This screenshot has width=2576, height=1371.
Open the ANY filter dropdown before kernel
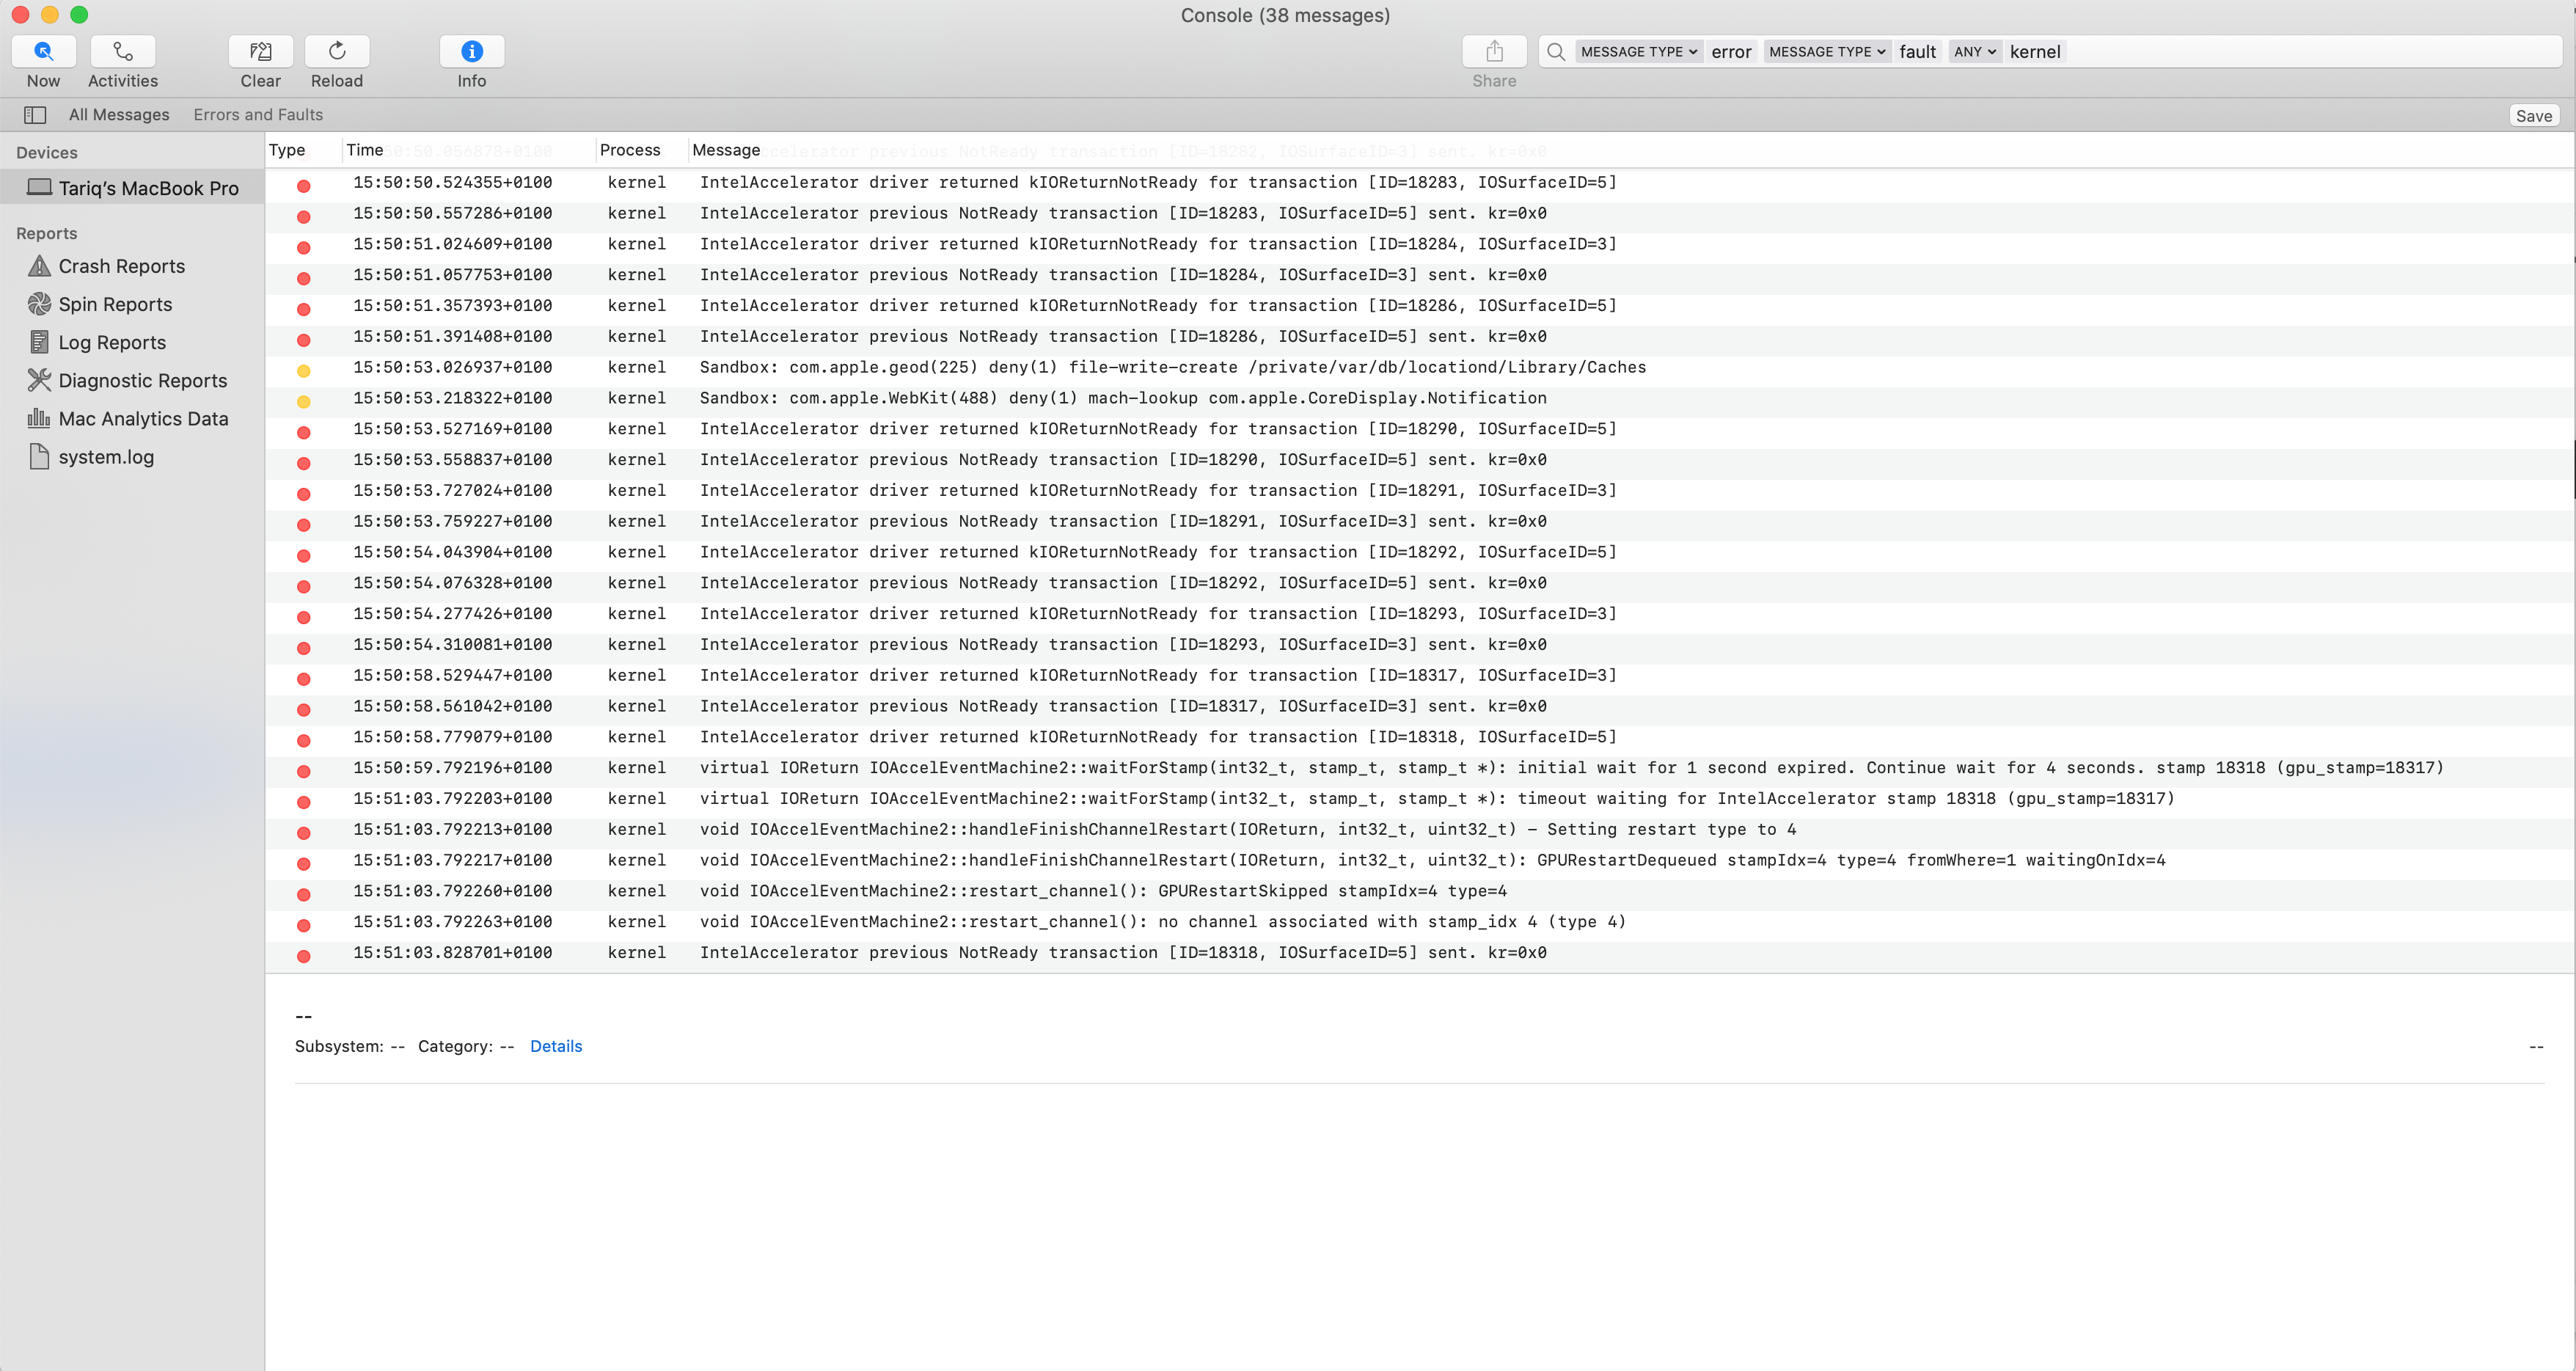tap(1974, 52)
